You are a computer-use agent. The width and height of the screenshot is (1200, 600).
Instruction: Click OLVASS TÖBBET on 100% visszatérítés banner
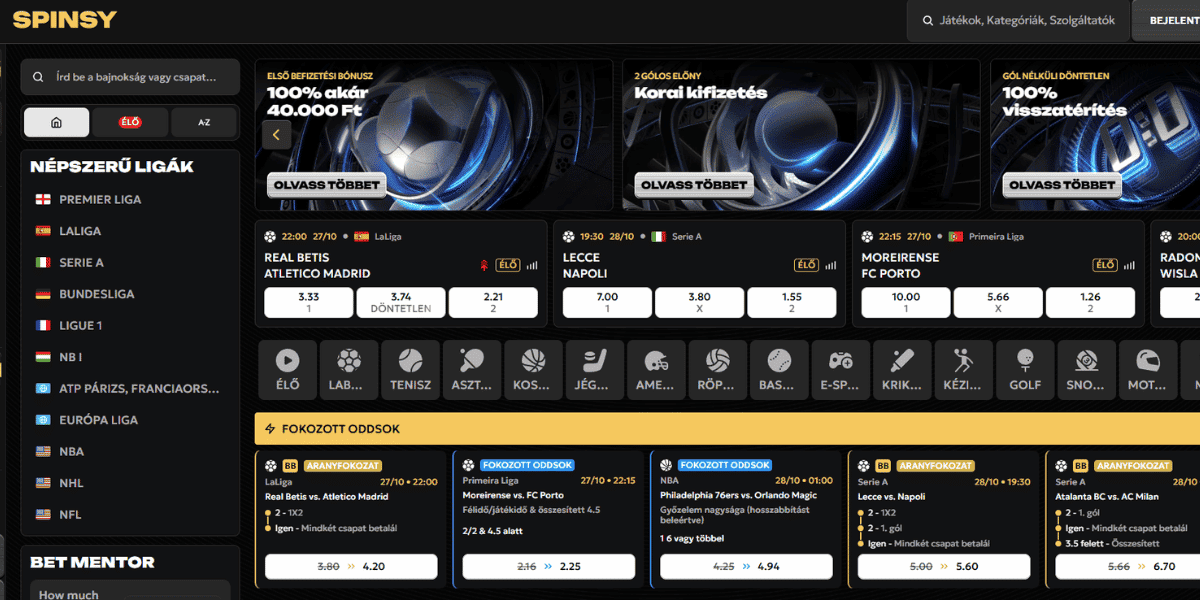(x=1062, y=185)
